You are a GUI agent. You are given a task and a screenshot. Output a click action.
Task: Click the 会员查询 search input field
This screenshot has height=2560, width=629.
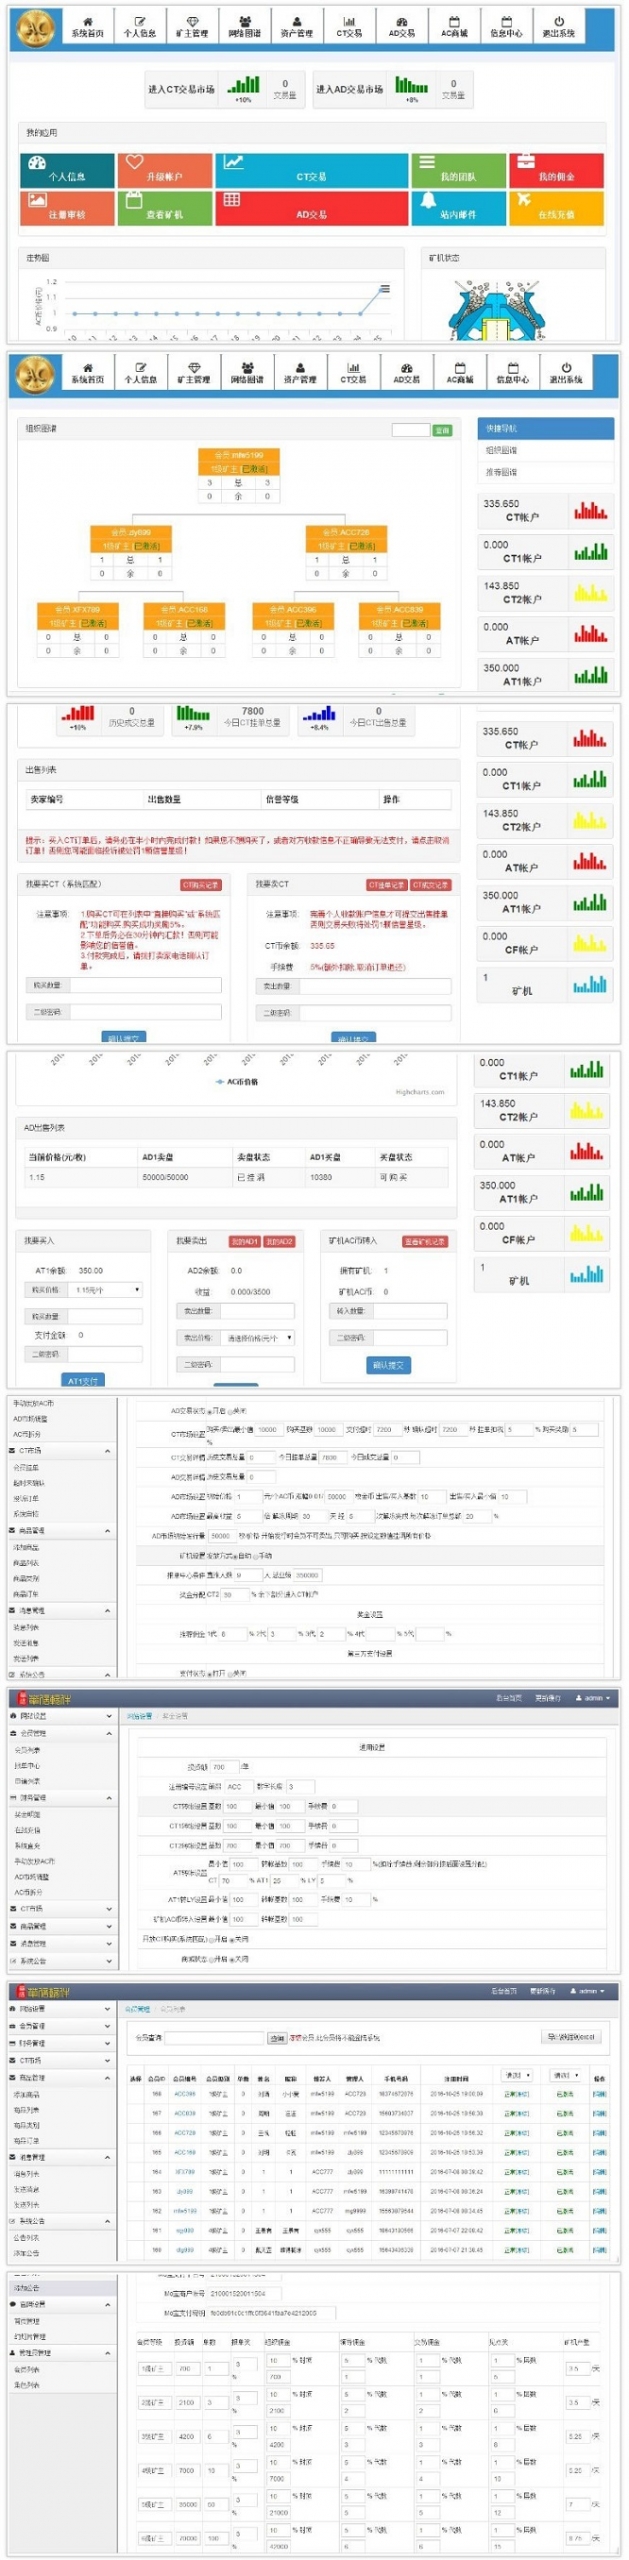(214, 2037)
